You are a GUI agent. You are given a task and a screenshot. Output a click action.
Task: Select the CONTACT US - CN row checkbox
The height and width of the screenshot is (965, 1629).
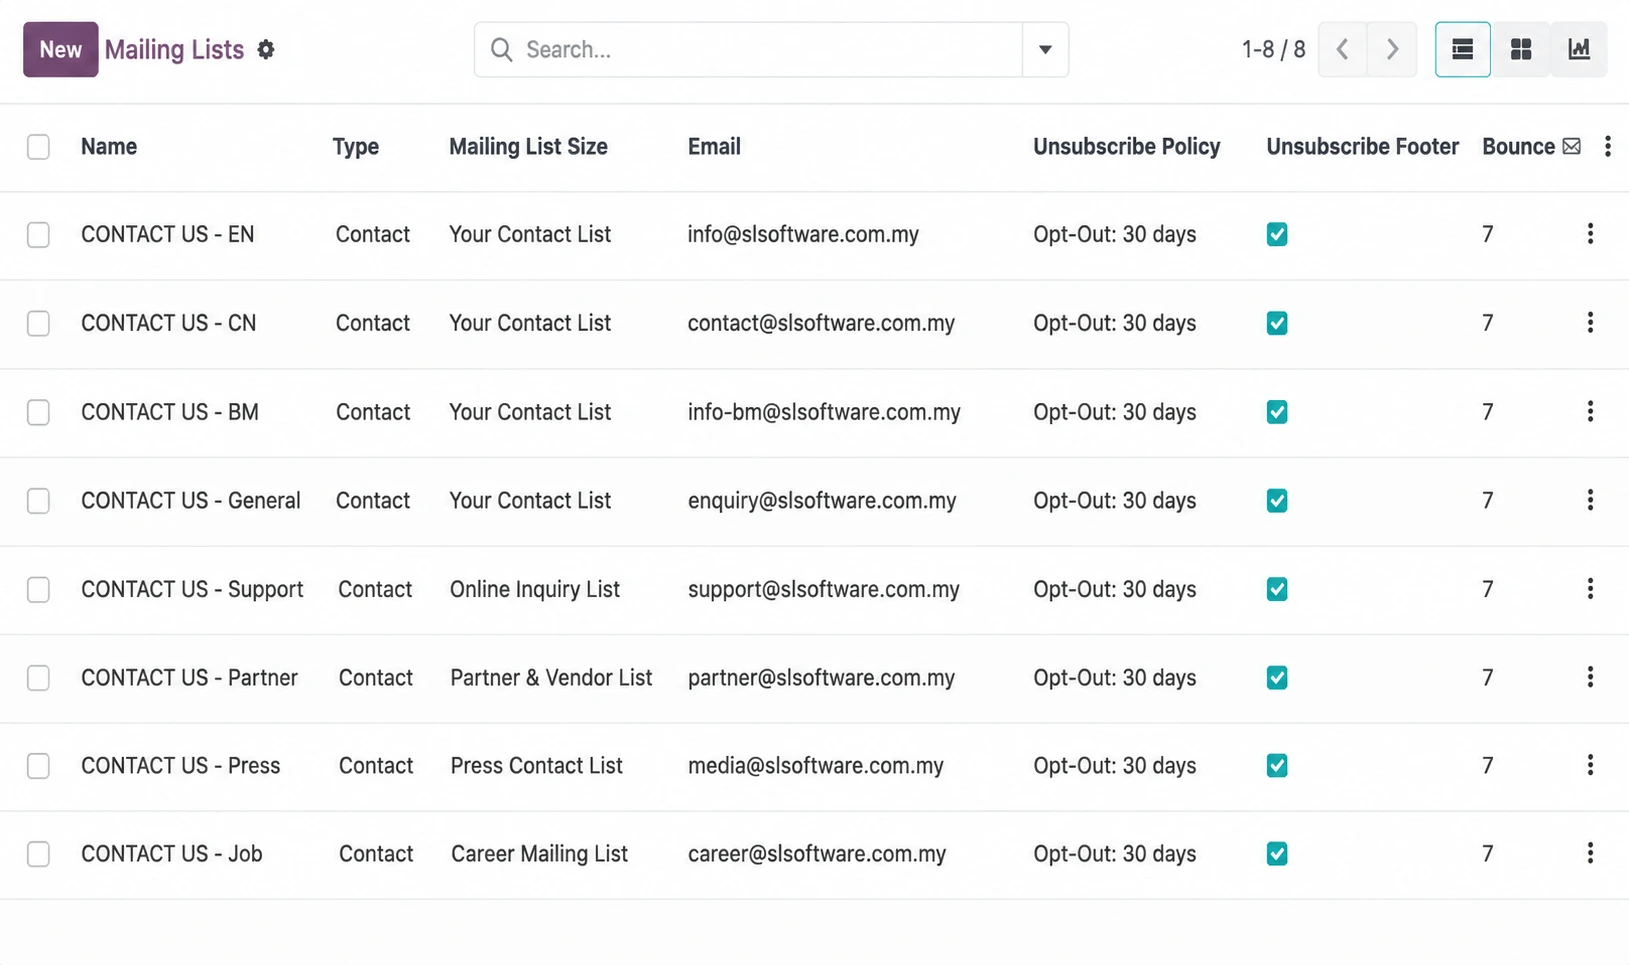pyautogui.click(x=38, y=323)
